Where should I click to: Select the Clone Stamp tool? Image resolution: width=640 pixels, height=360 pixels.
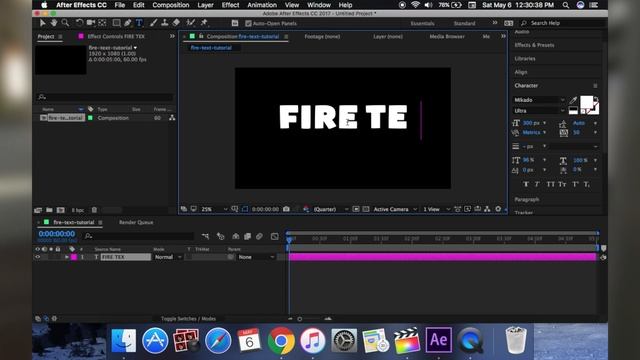tap(164, 23)
